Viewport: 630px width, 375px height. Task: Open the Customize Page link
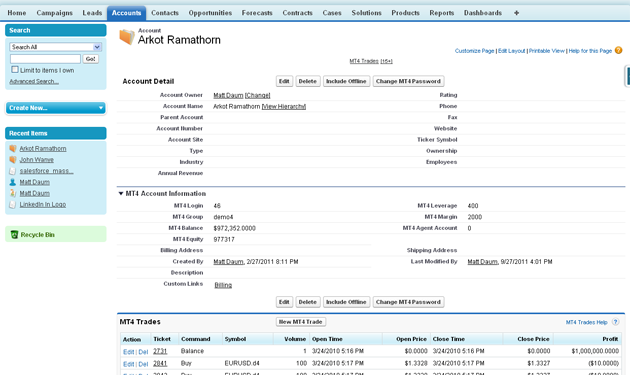pos(475,51)
